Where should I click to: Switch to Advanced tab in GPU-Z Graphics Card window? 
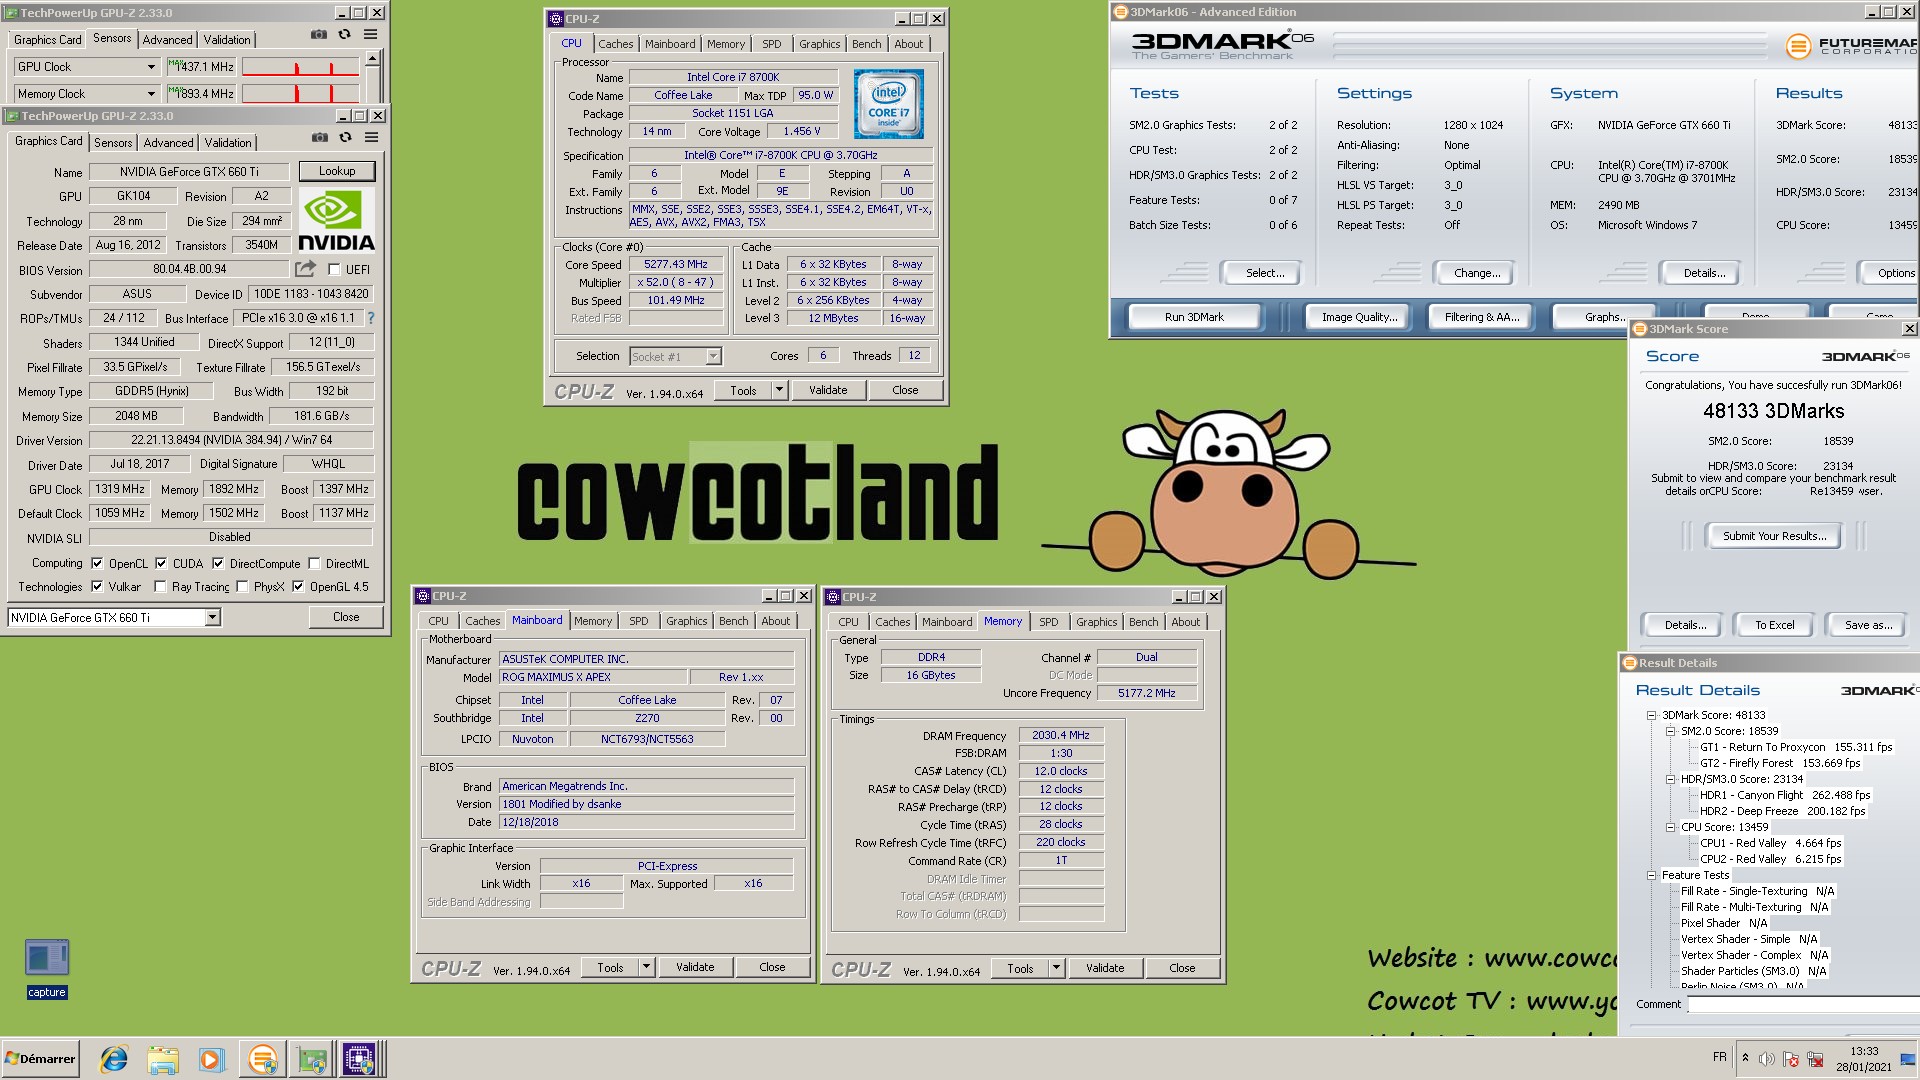[x=168, y=143]
